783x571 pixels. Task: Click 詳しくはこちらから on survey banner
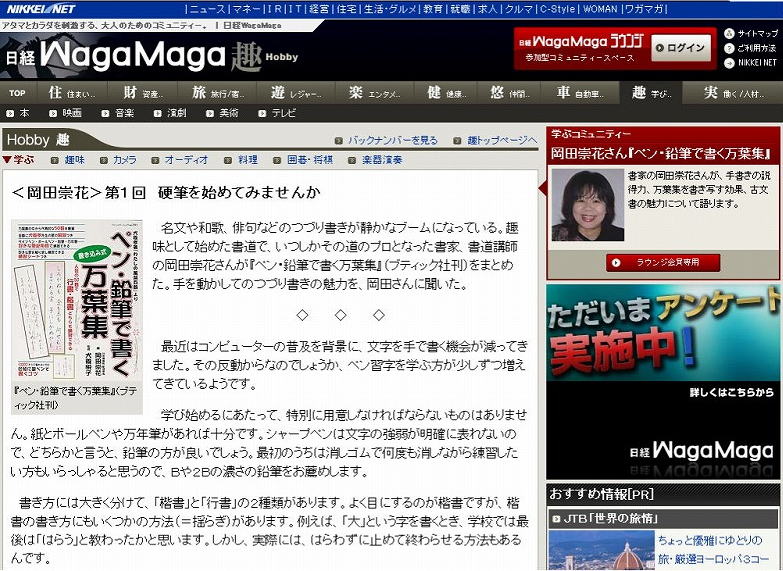732,393
